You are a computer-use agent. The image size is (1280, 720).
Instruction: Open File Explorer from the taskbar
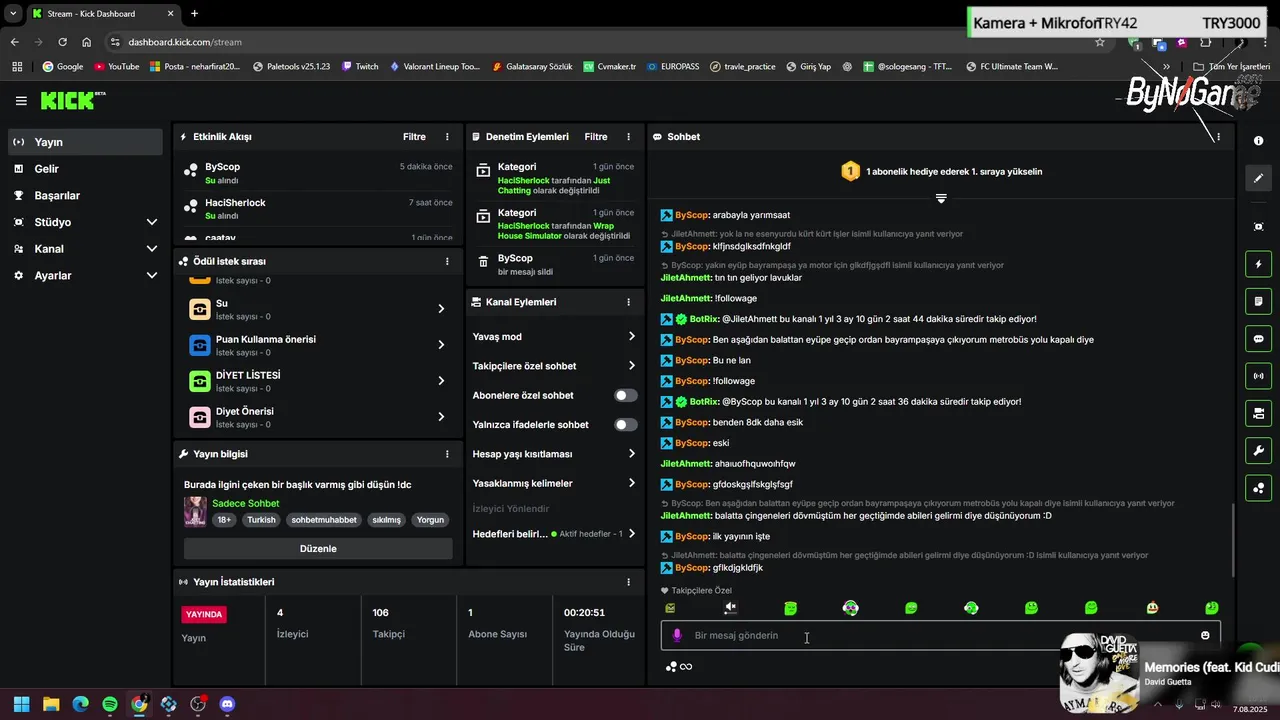51,704
